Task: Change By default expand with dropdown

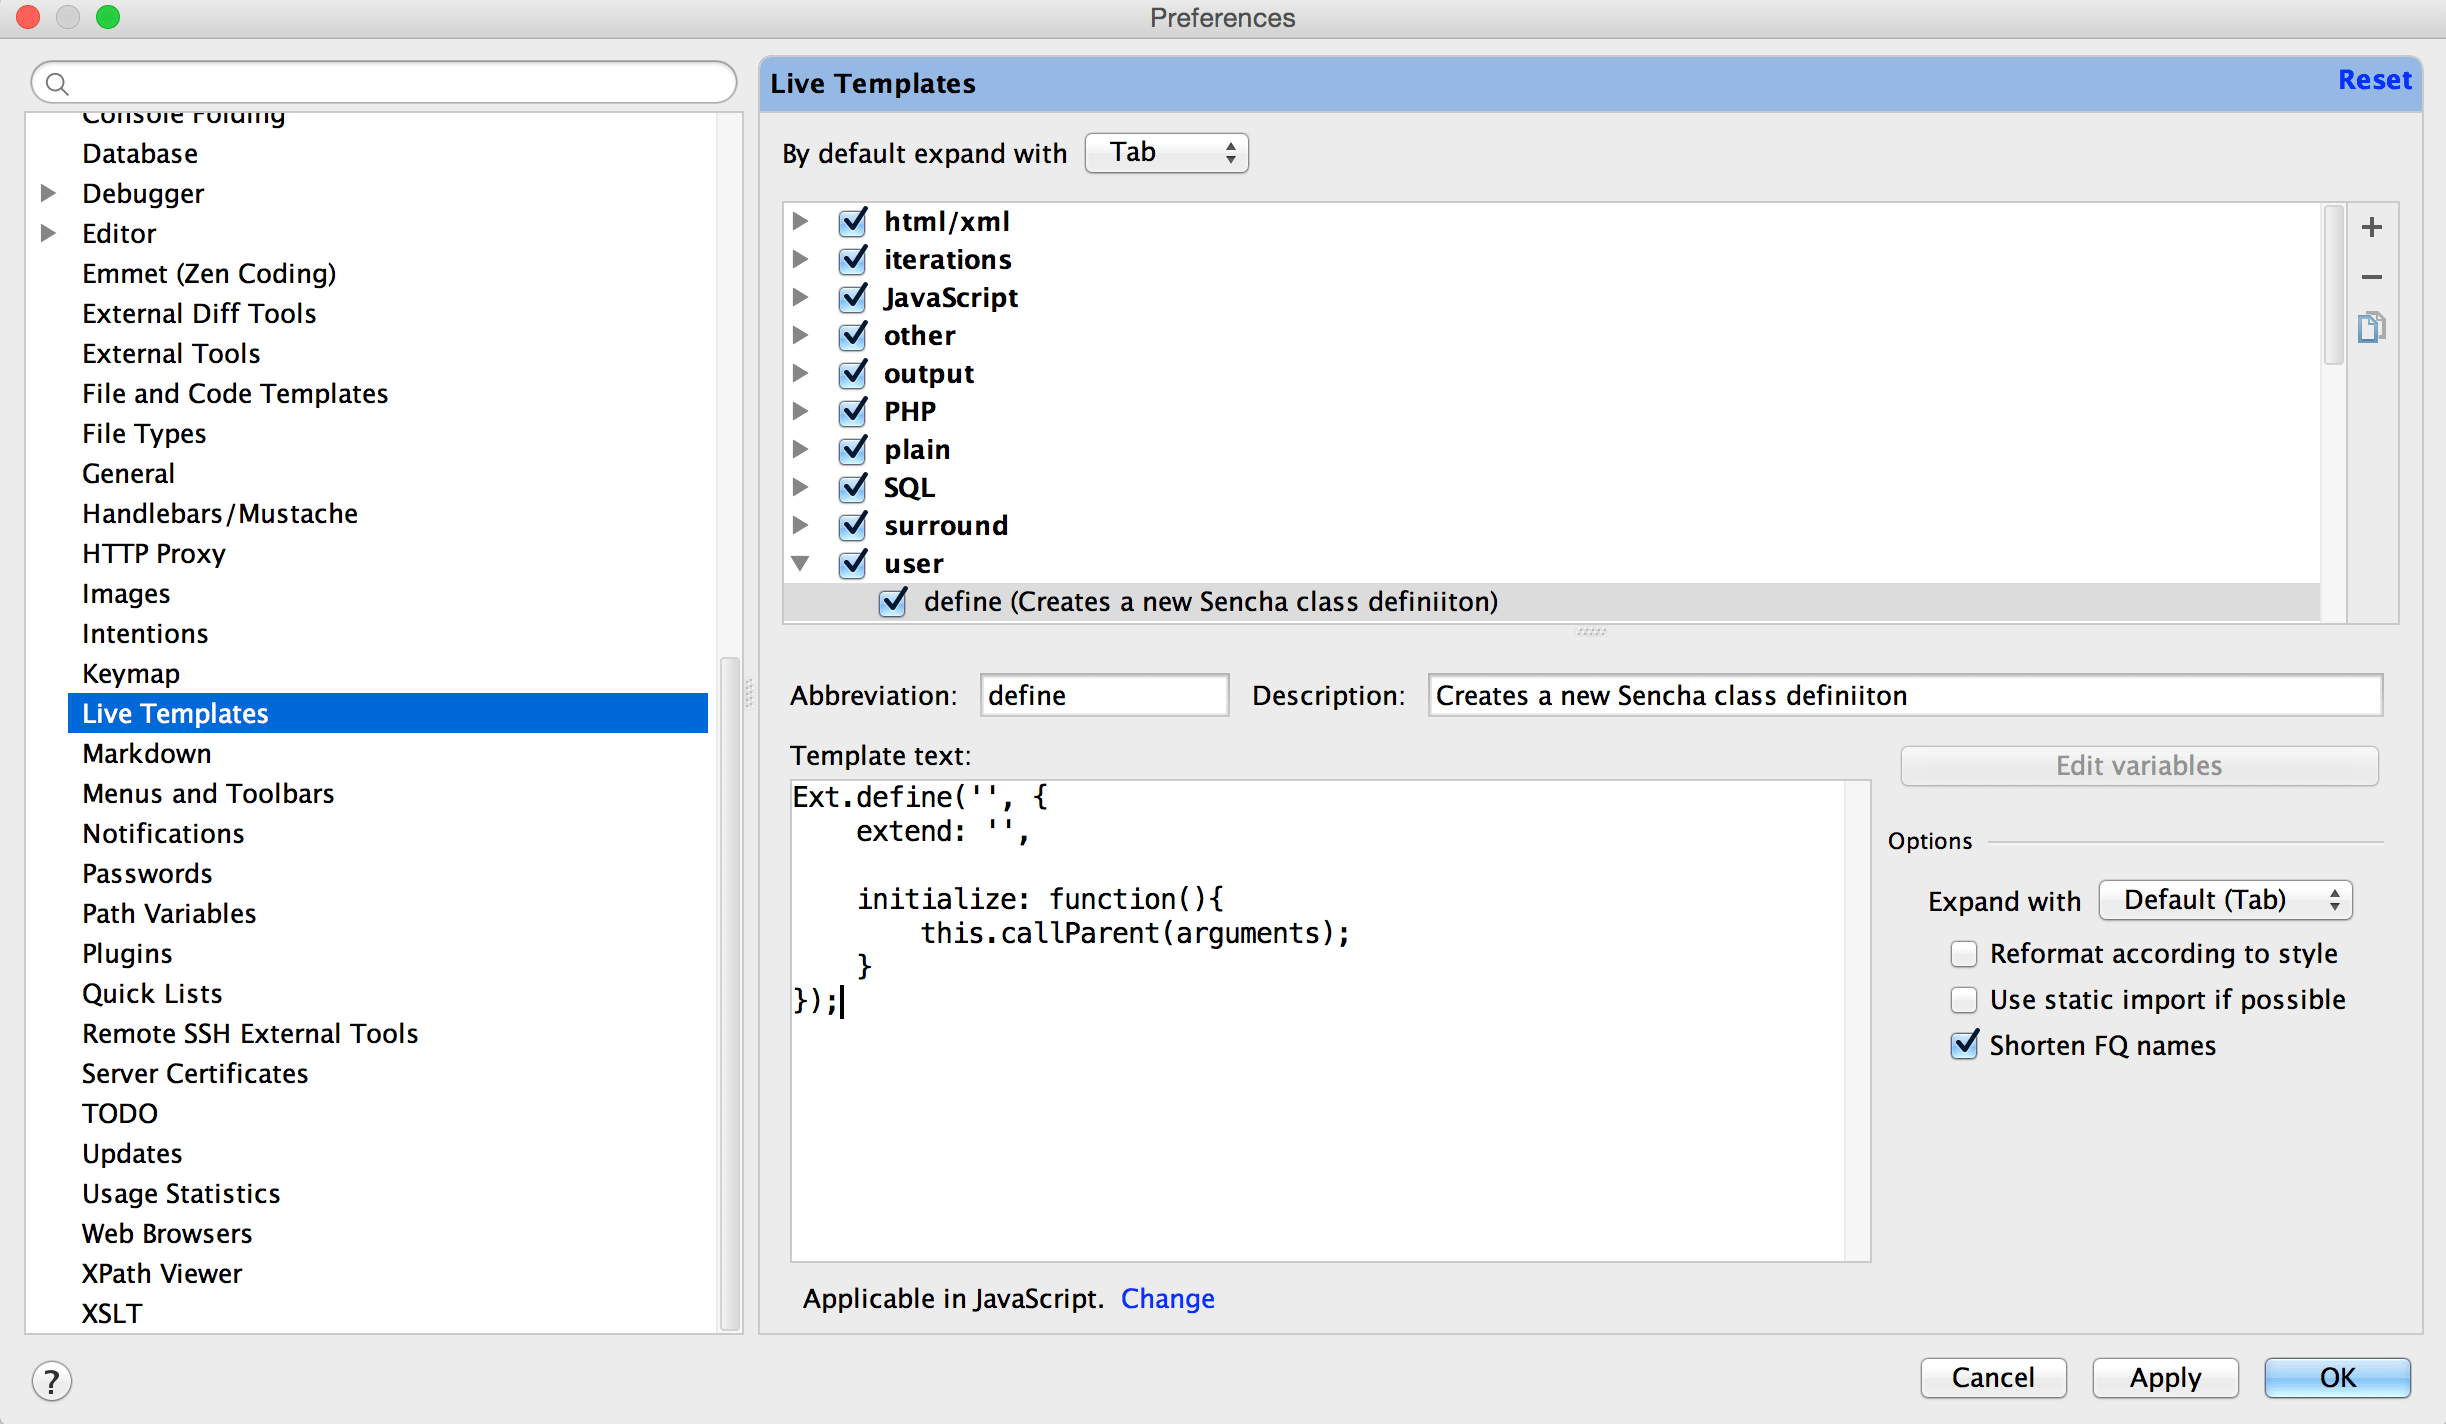Action: [1163, 153]
